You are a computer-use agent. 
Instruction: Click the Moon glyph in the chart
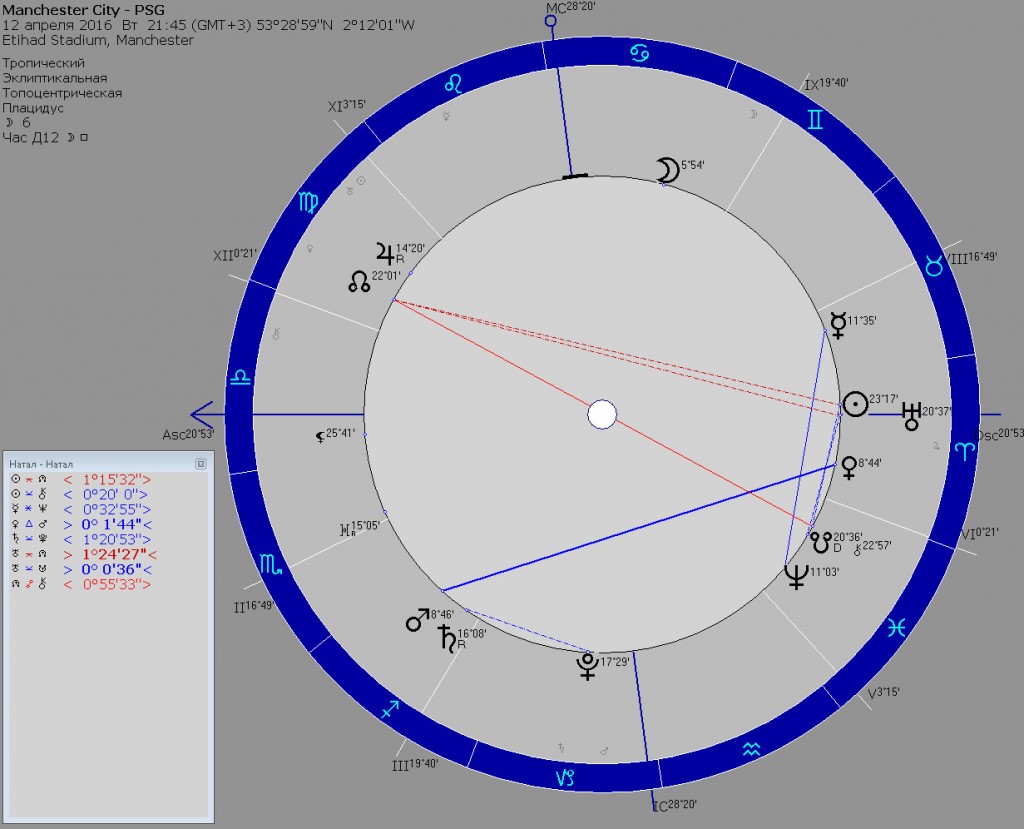point(666,171)
